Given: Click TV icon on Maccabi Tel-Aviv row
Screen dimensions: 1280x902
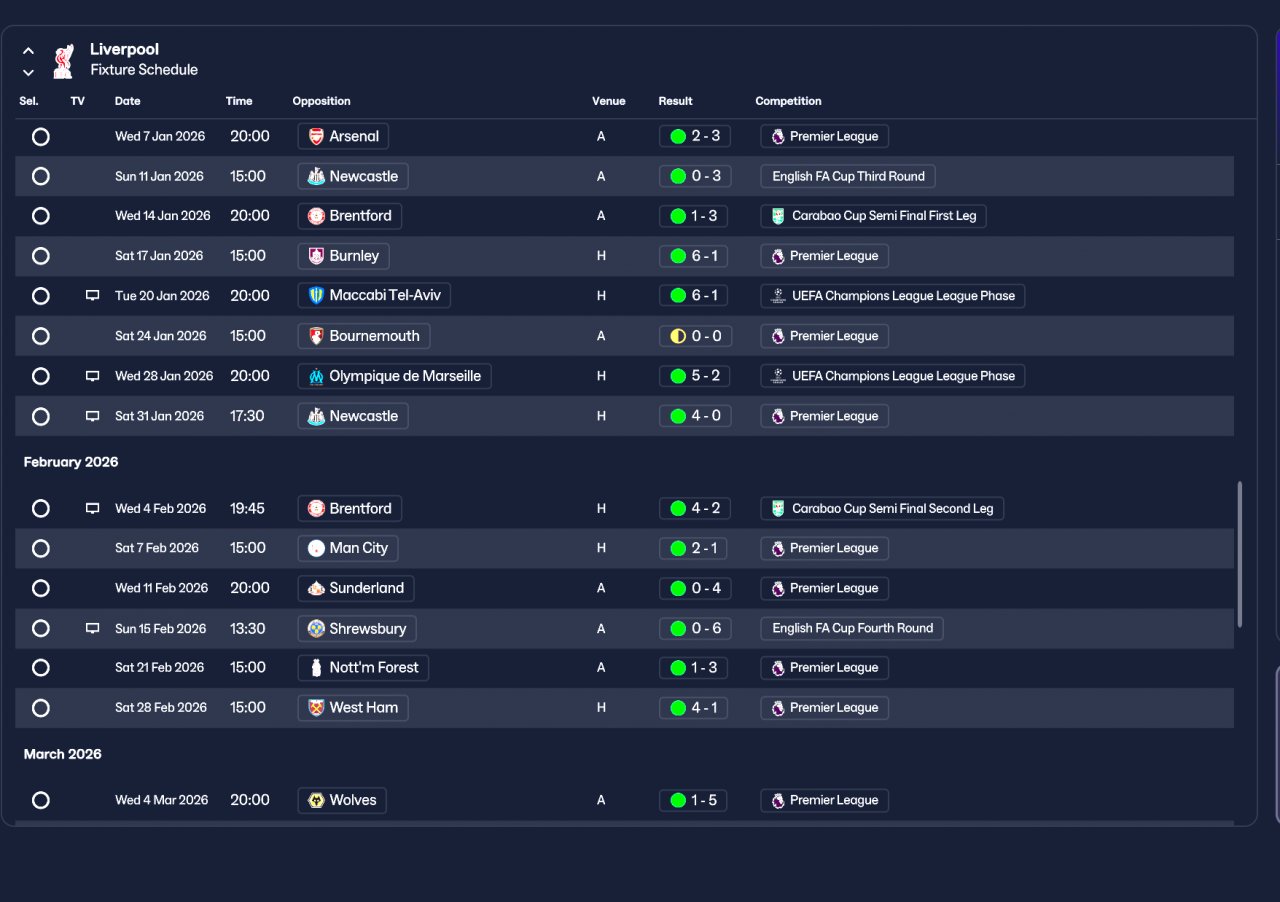Looking at the screenshot, I should [x=93, y=296].
